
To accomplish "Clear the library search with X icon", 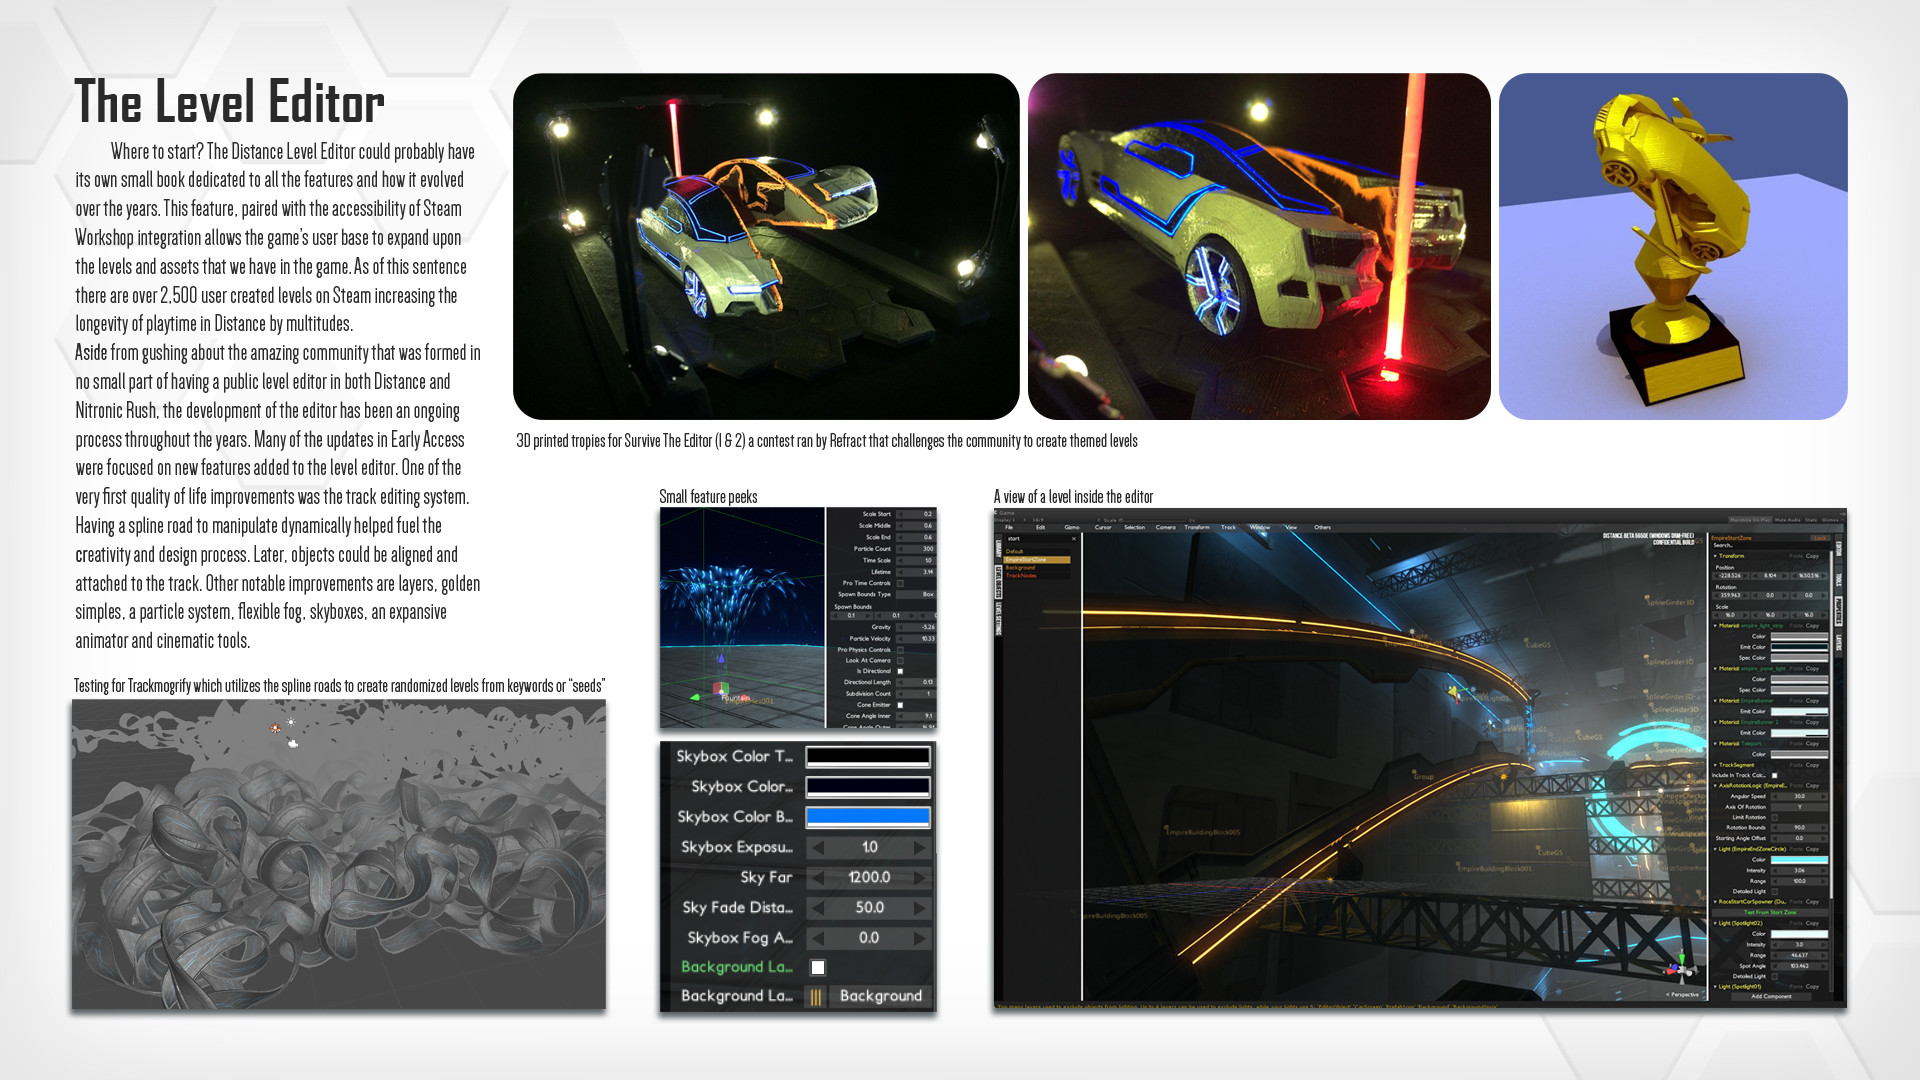I will (1074, 539).
